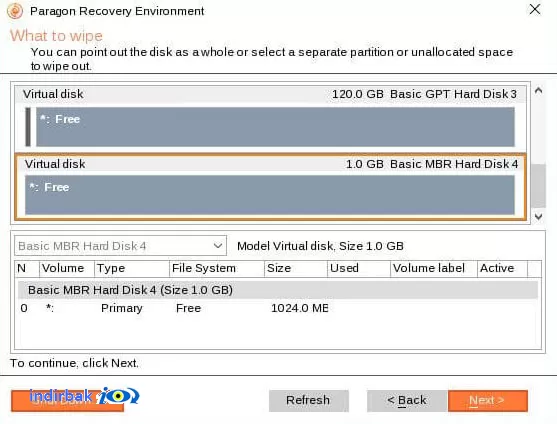Select the Basic MBR Hard Disk 4 group row
The width and height of the screenshot is (557, 424).
click(278, 290)
